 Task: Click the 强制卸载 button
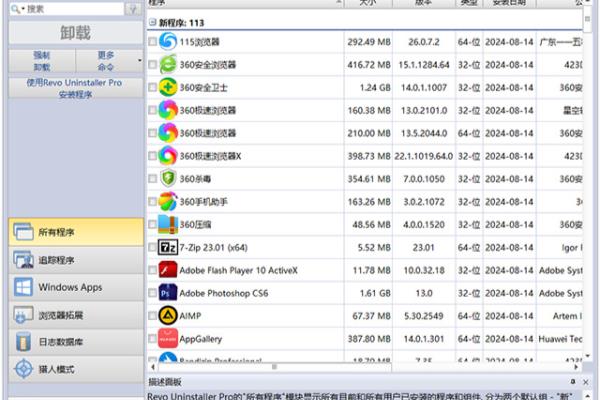pos(42,61)
